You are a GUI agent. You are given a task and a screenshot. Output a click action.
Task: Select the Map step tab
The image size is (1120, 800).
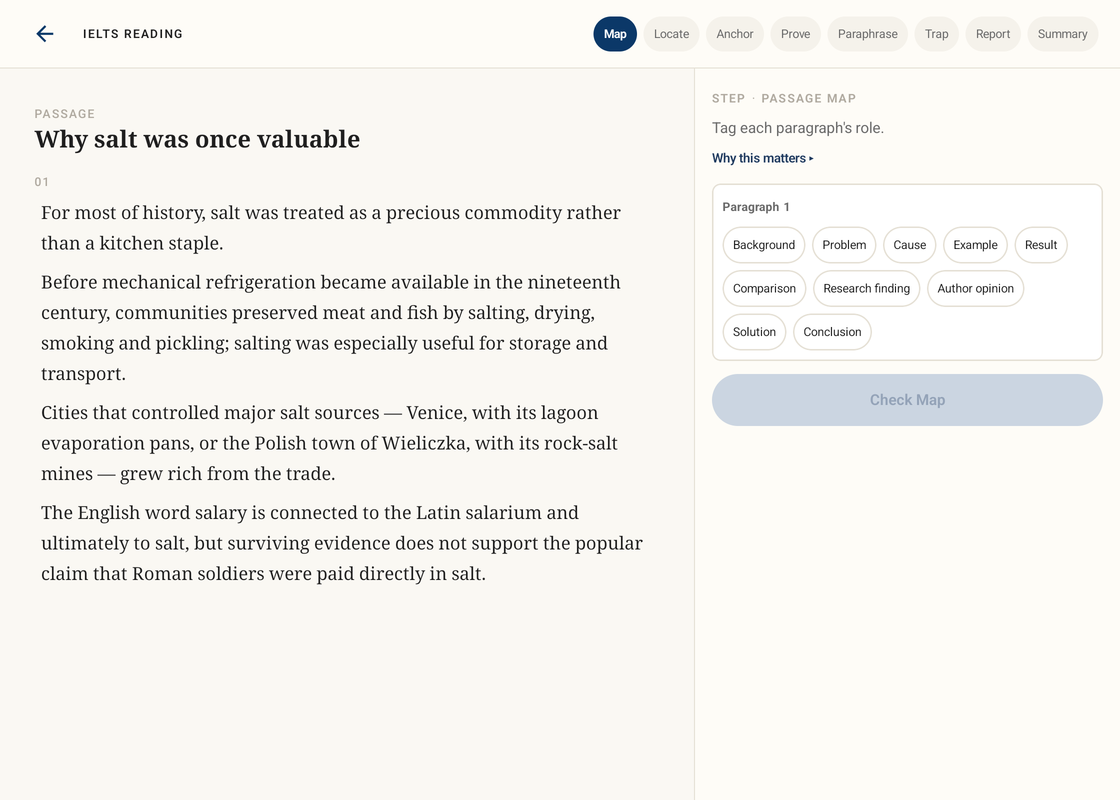[615, 34]
